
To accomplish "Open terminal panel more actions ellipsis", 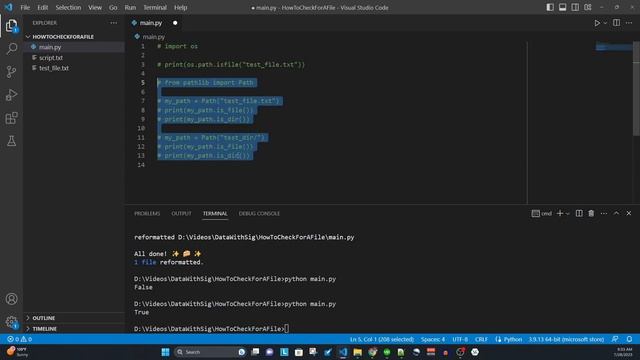I will (x=604, y=213).
